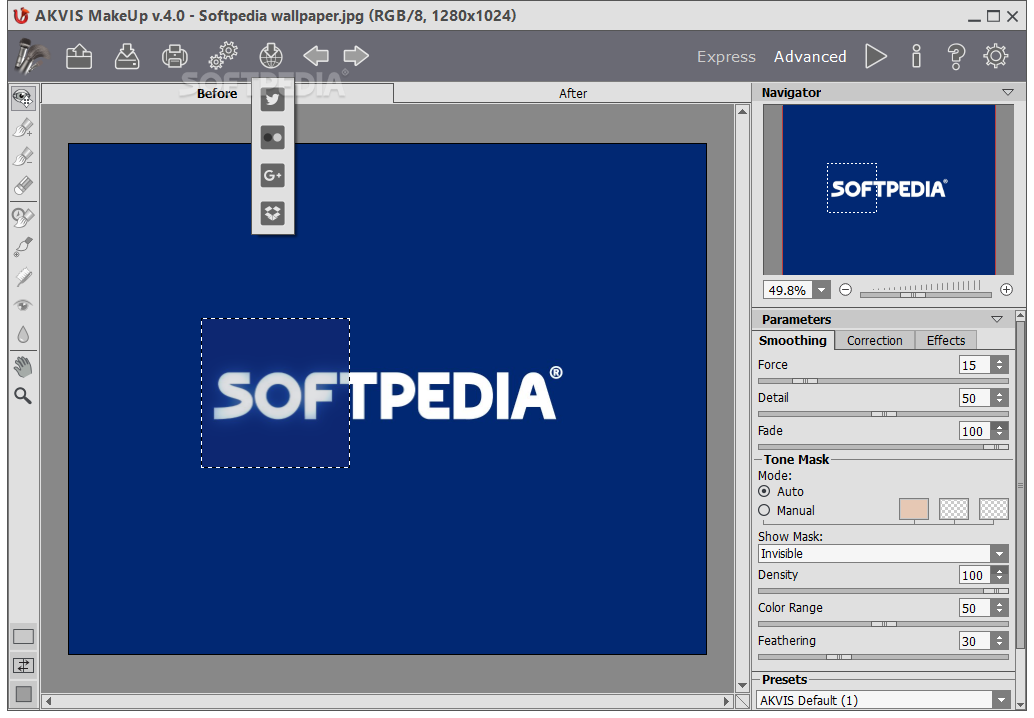The image size is (1034, 718).
Task: Open batch processing gears icon
Action: point(223,55)
